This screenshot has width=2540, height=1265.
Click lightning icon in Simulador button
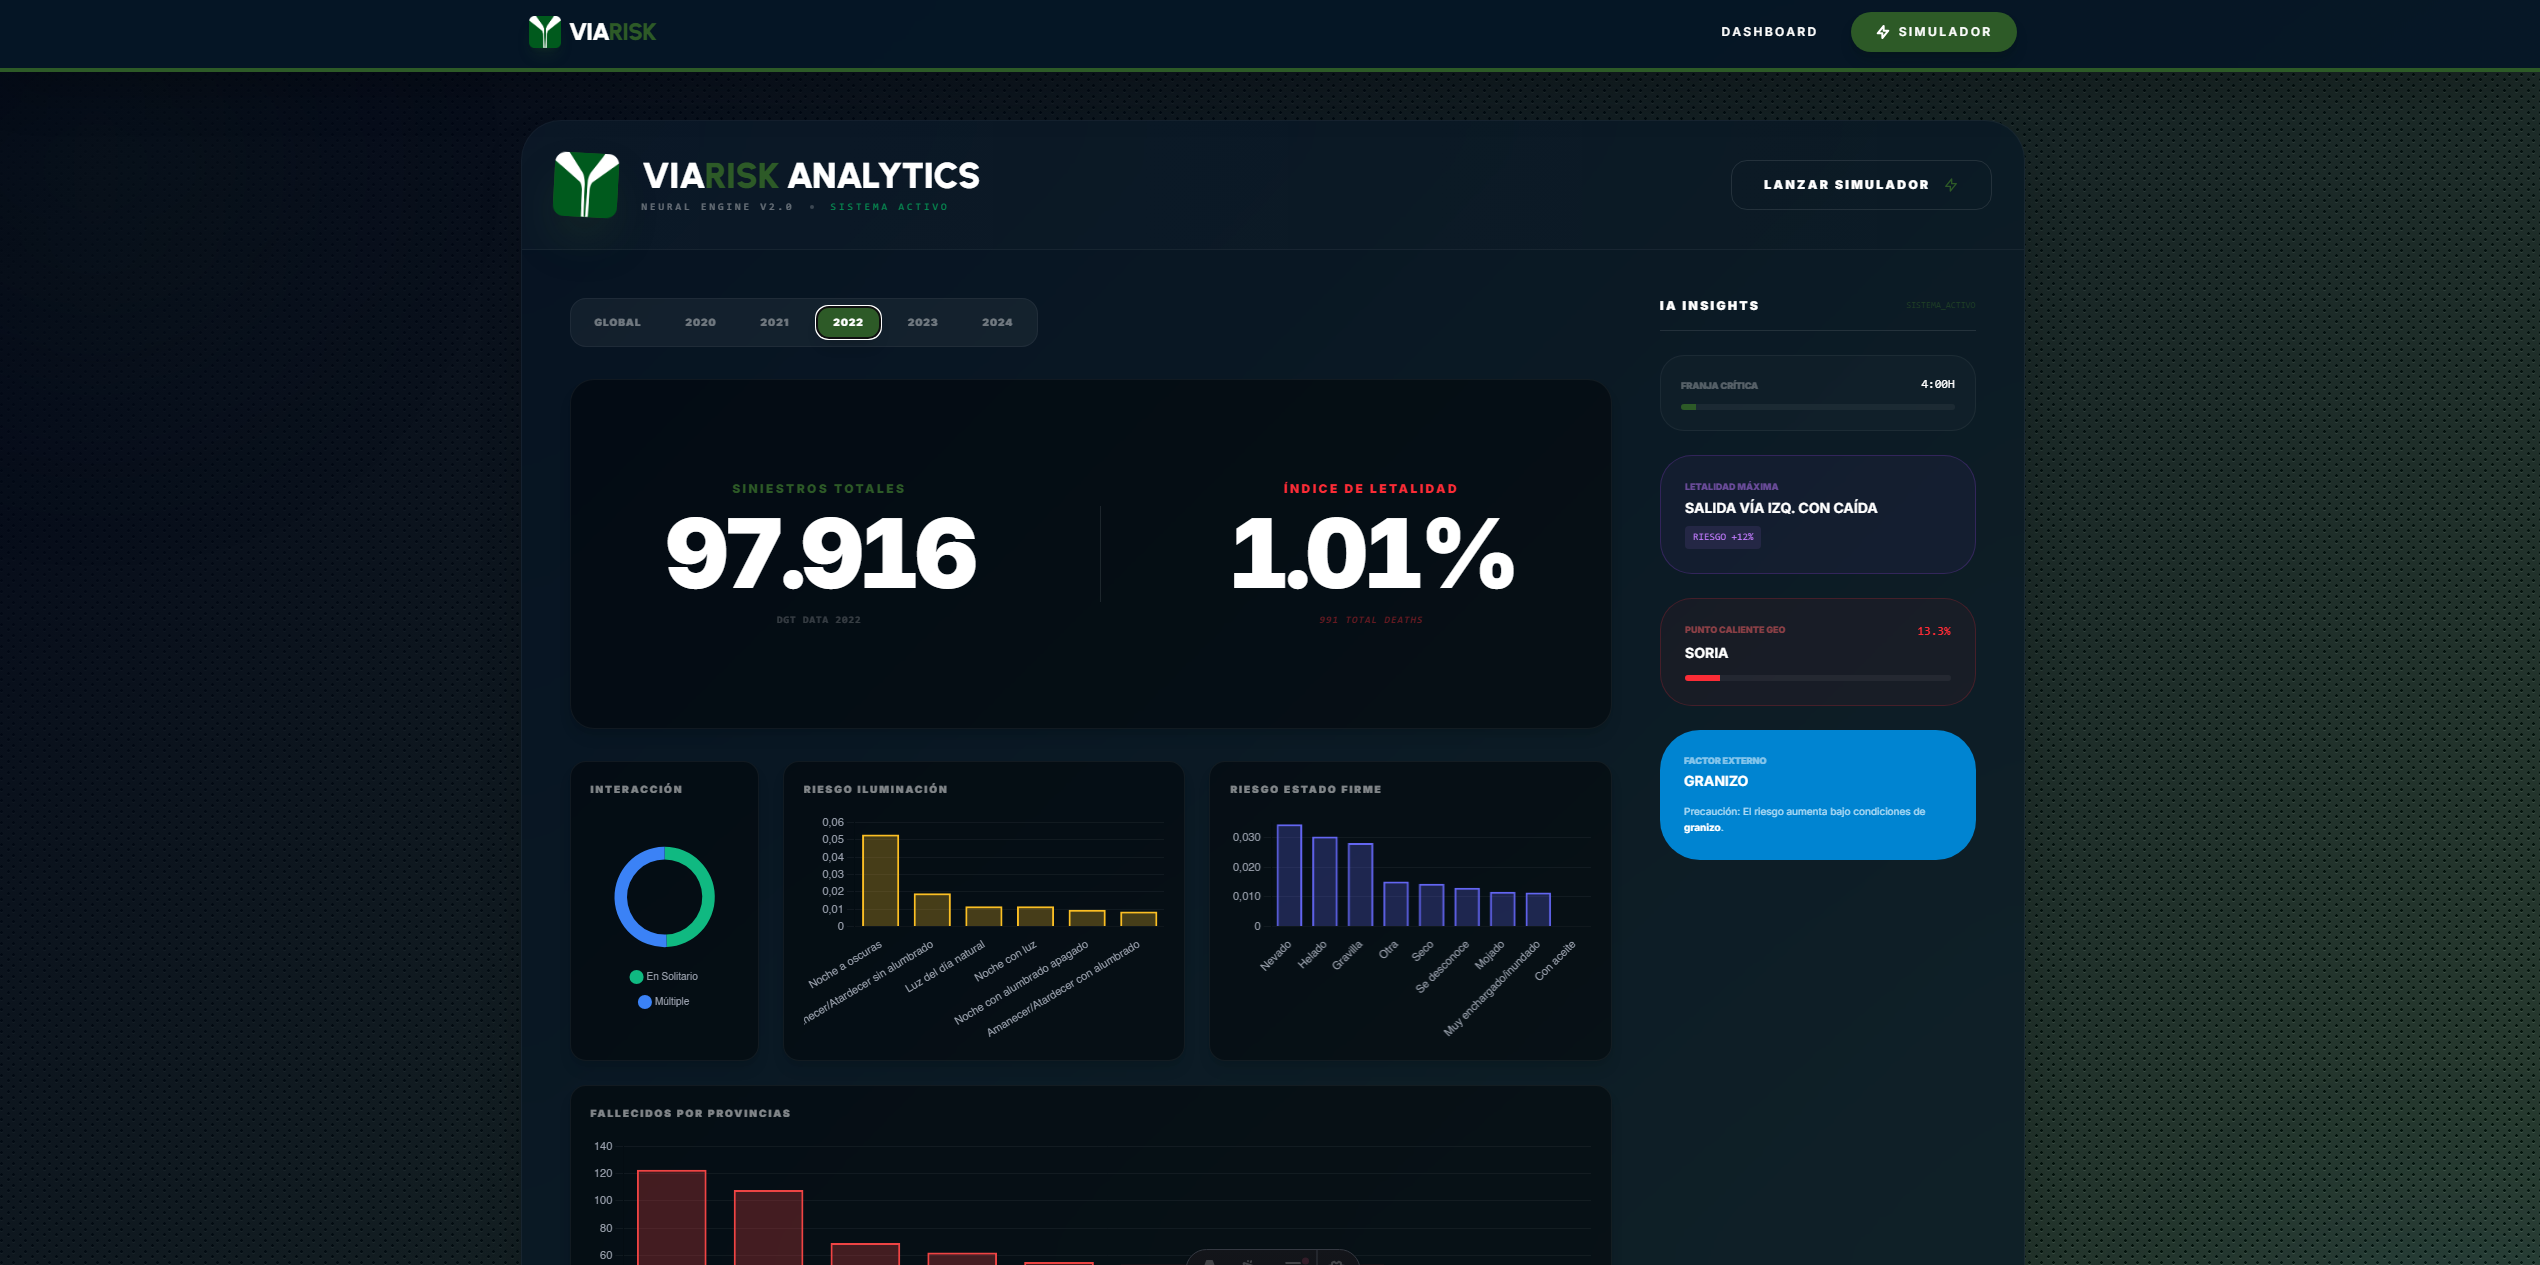coord(1883,32)
